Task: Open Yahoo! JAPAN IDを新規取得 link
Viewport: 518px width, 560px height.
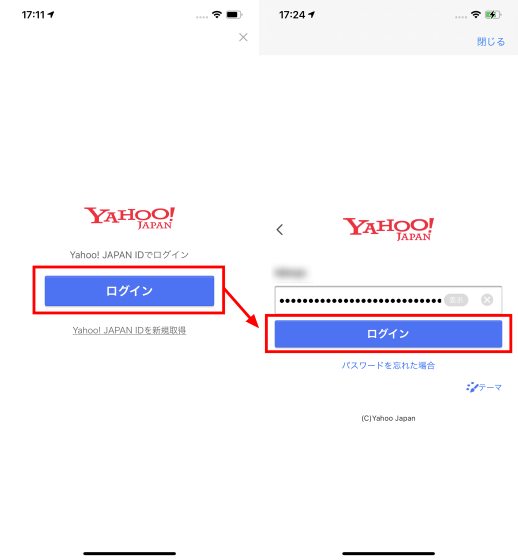Action: pos(129,330)
